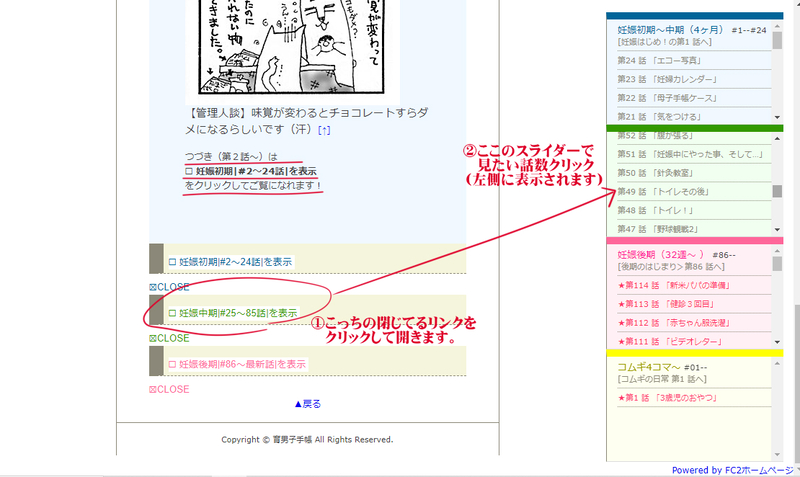Viewport: 800px width, 477px height.
Task: Click the pink ⊠CLOSE link
Action: 169,389
